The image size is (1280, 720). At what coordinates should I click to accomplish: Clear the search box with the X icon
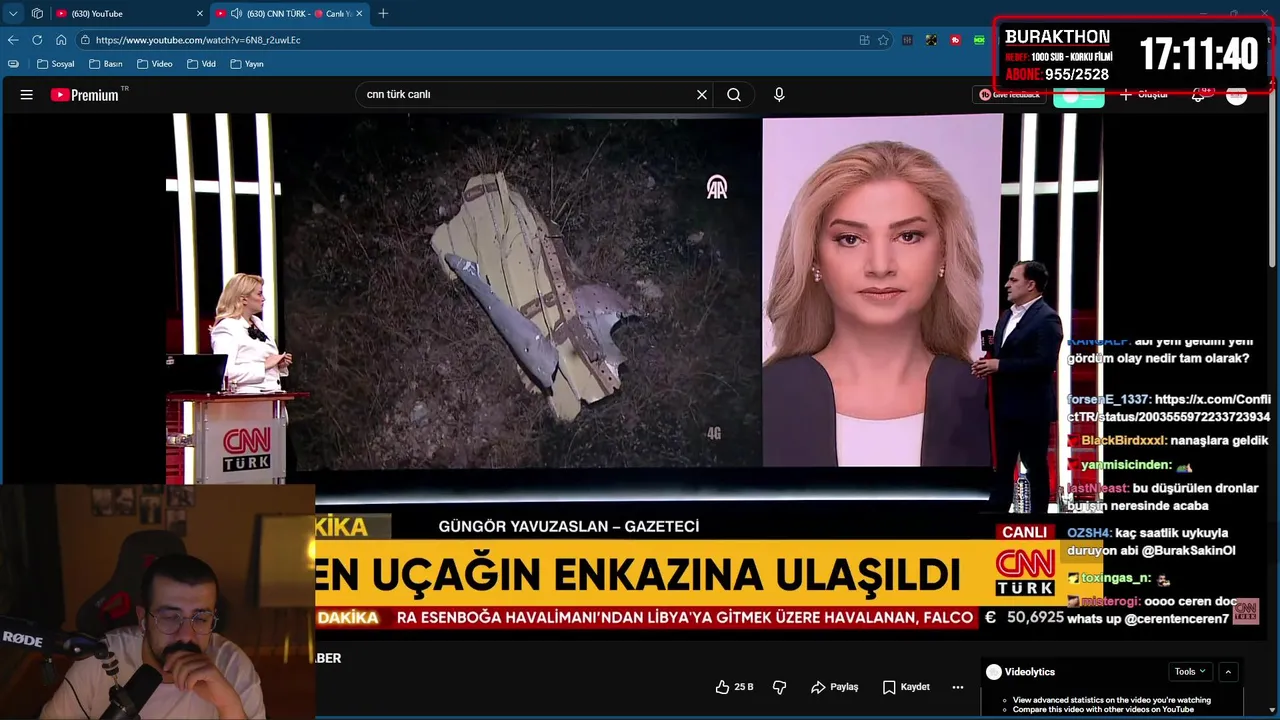click(x=702, y=95)
